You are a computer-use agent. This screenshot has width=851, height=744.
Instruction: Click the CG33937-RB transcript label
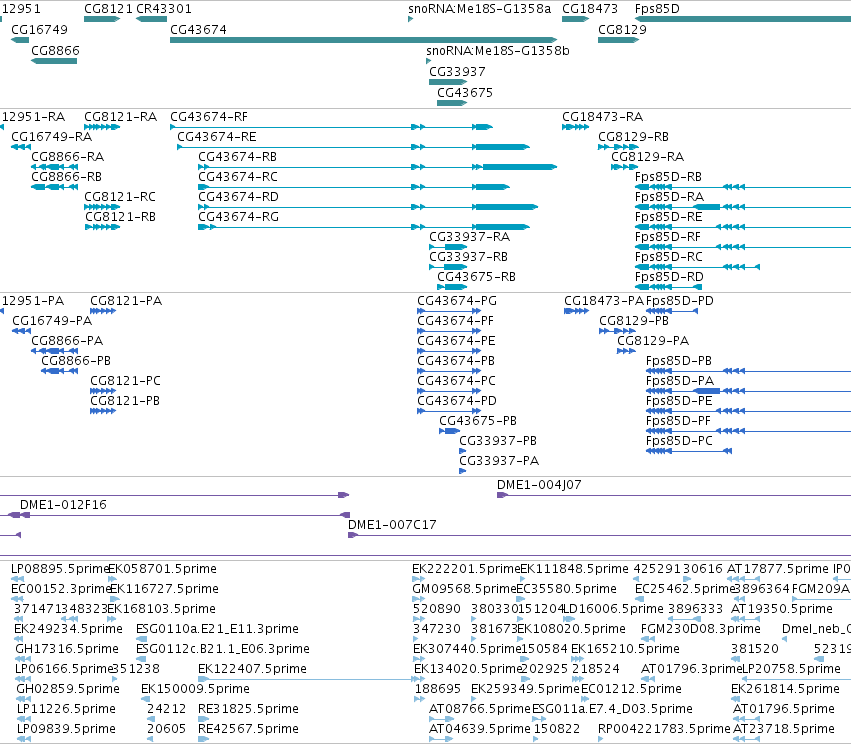(x=468, y=257)
